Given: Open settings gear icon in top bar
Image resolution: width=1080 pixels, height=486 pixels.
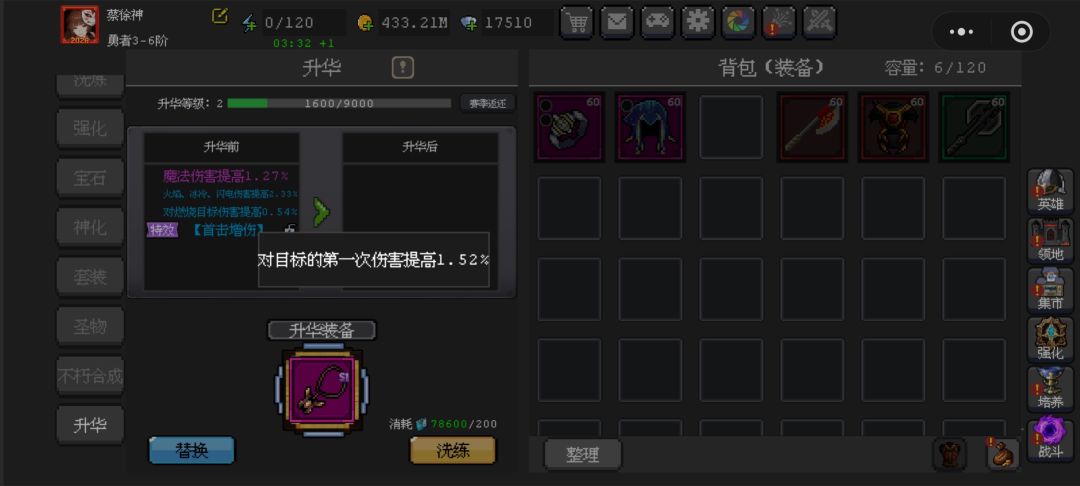Looking at the screenshot, I should click(x=698, y=23).
